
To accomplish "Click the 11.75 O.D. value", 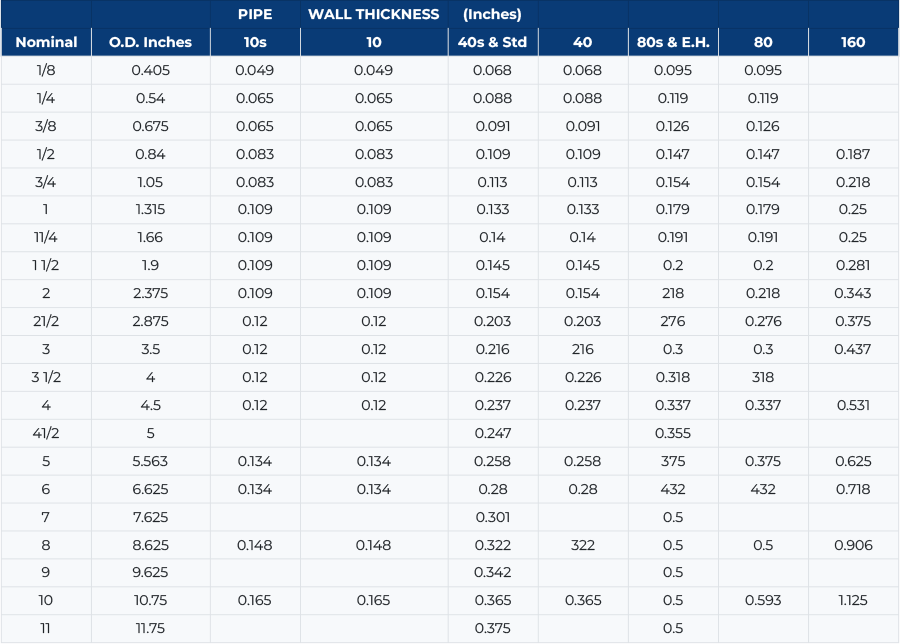I will coord(150,628).
